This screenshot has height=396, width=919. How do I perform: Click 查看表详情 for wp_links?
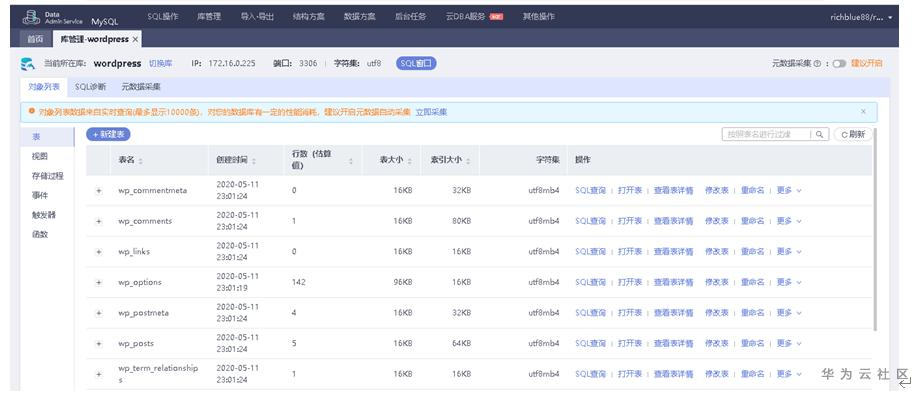(x=673, y=251)
